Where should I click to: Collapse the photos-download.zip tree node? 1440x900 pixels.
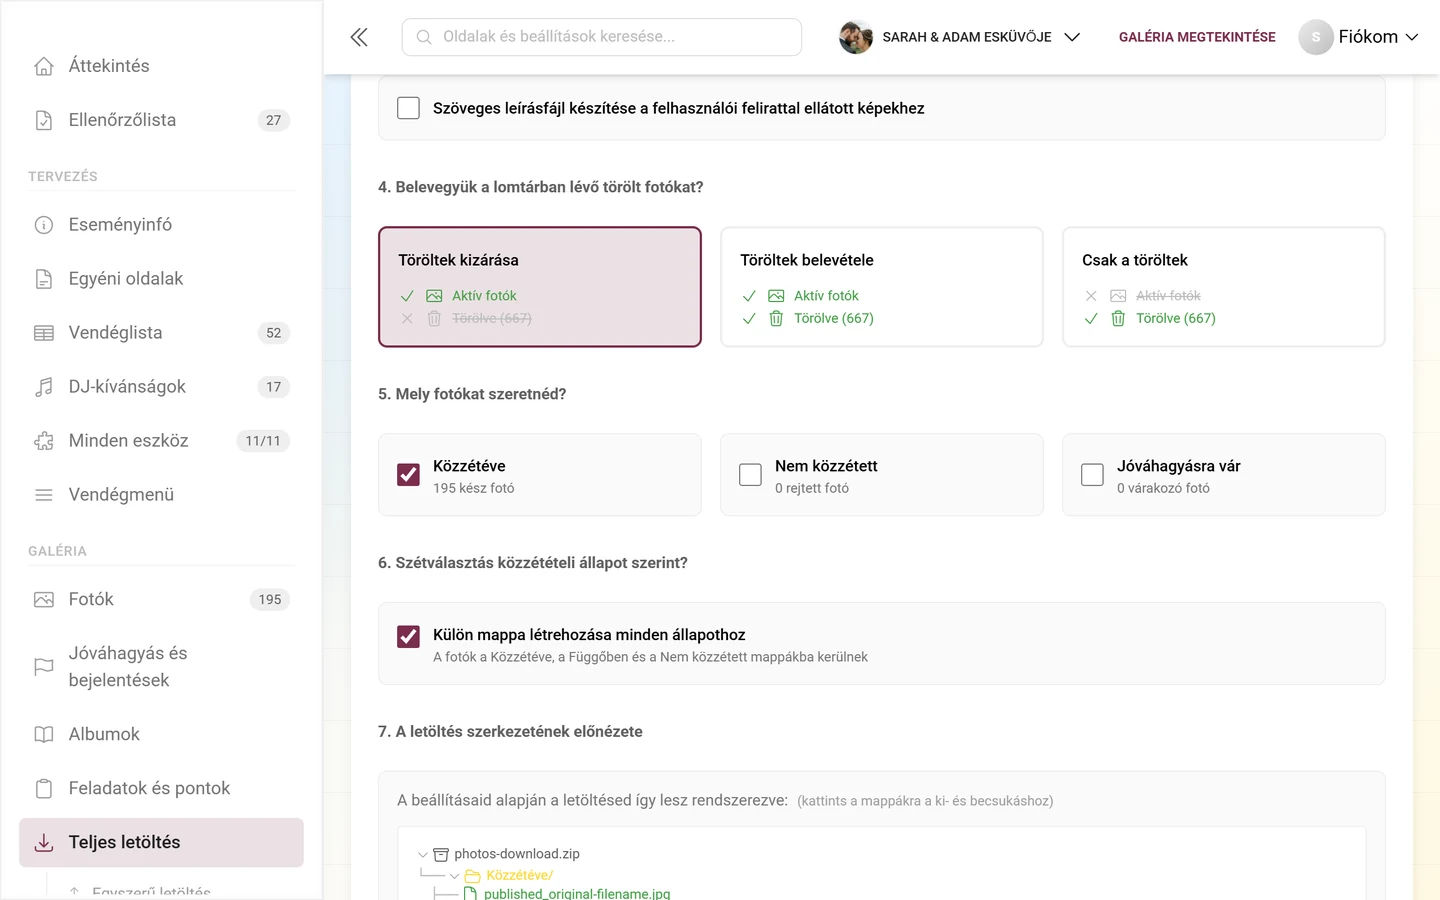(x=423, y=855)
